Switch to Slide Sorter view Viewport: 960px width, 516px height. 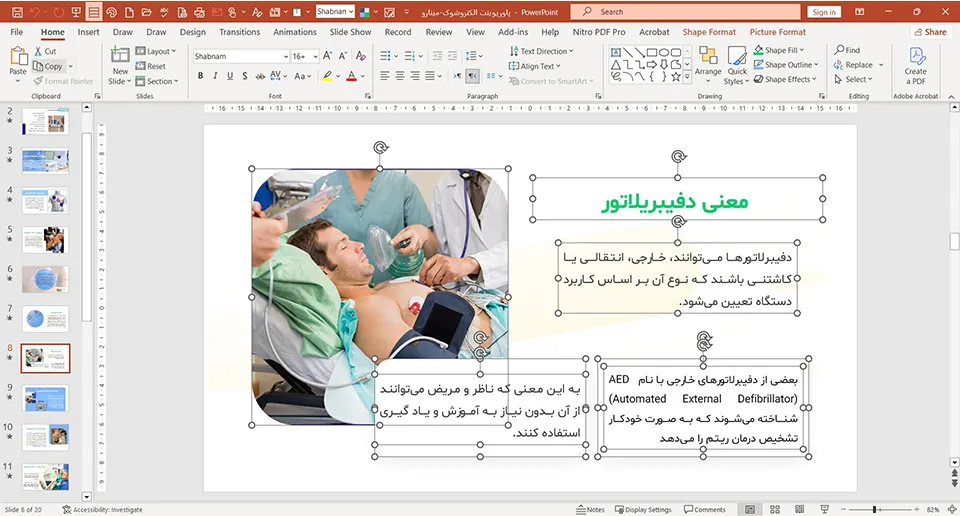[x=774, y=509]
